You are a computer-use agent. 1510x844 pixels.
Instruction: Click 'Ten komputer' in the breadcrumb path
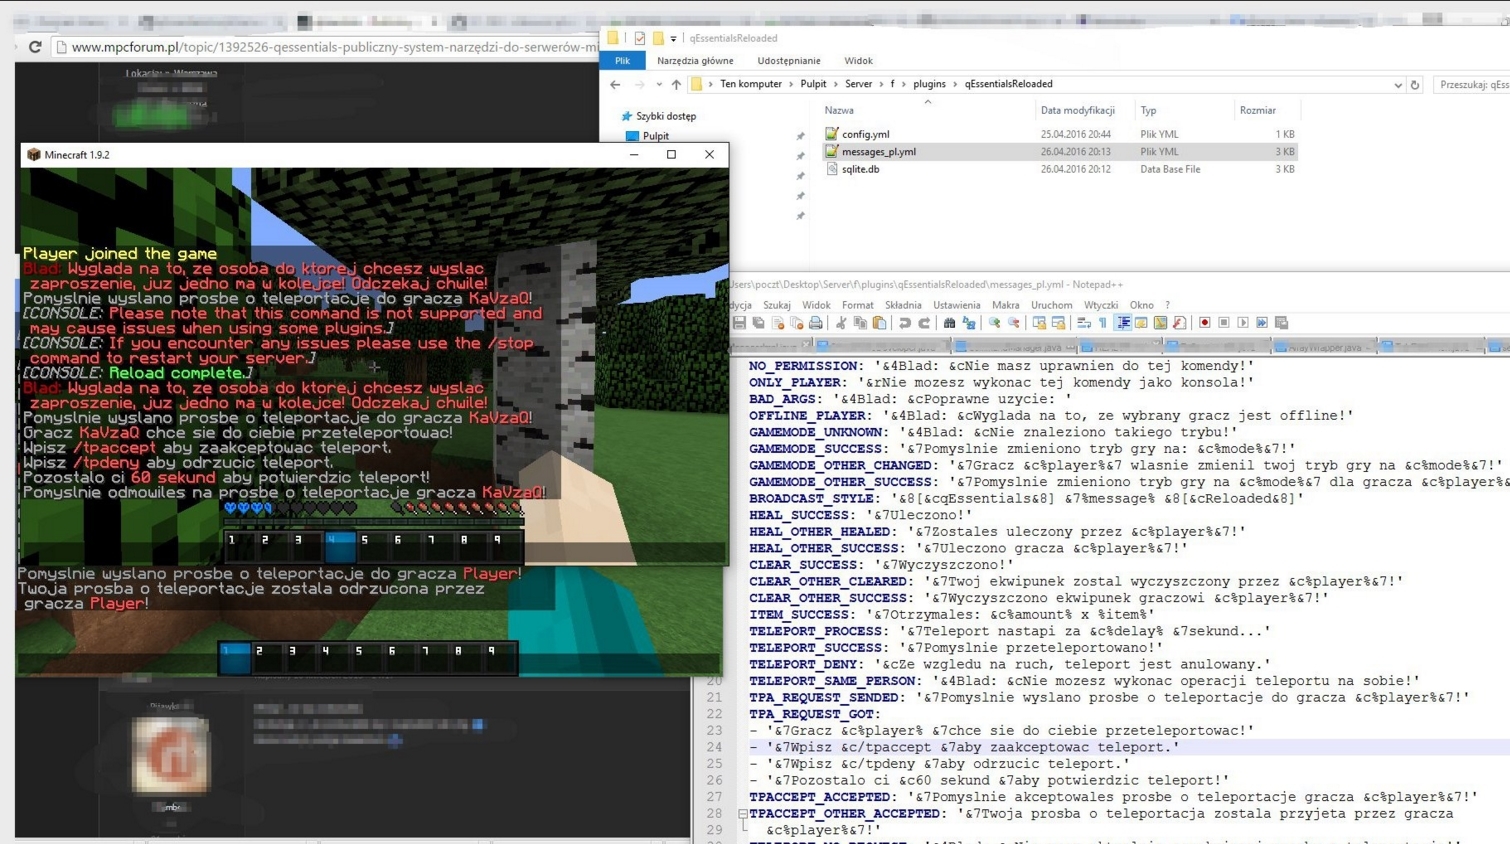(751, 84)
